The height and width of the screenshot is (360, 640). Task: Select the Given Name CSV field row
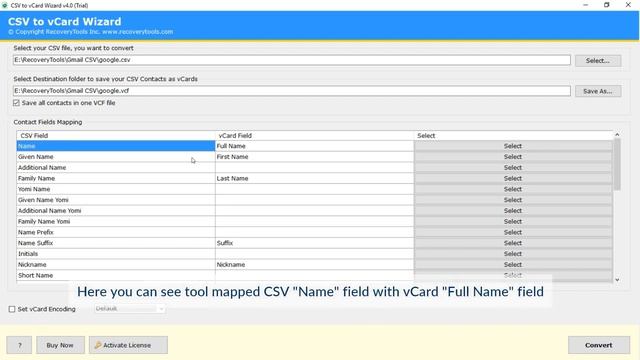click(116, 157)
